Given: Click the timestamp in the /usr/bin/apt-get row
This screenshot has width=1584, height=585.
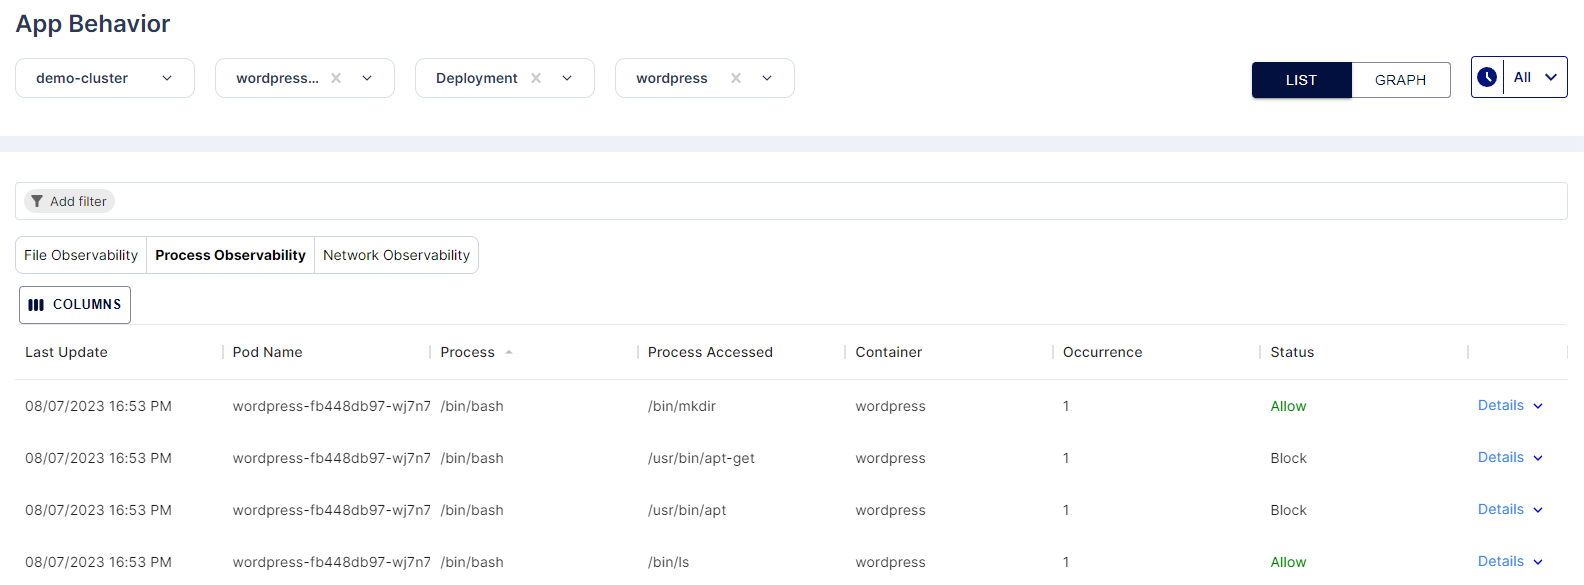Looking at the screenshot, I should pyautogui.click(x=98, y=458).
